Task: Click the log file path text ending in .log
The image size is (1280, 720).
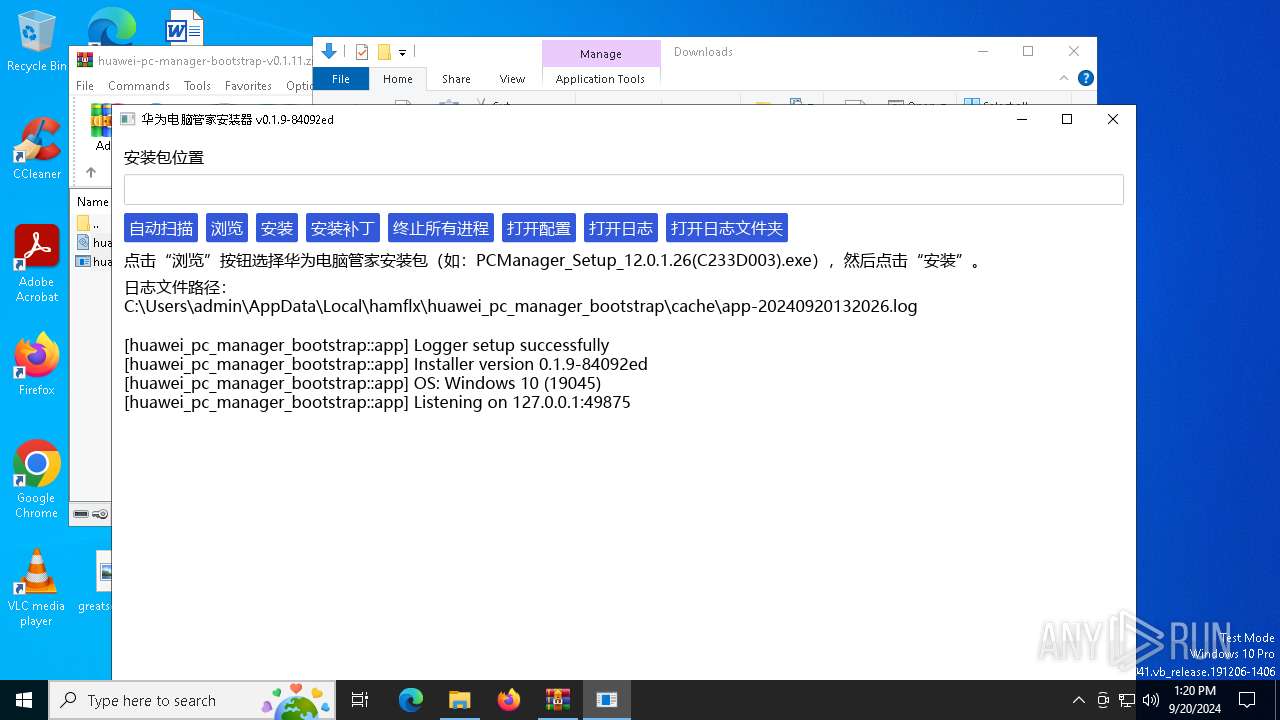Action: [x=520, y=306]
